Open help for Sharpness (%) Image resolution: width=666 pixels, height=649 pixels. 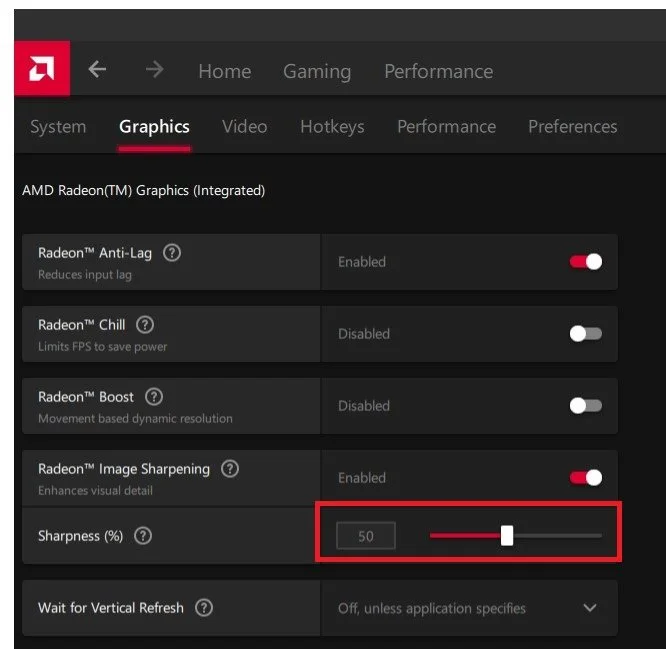(x=143, y=536)
